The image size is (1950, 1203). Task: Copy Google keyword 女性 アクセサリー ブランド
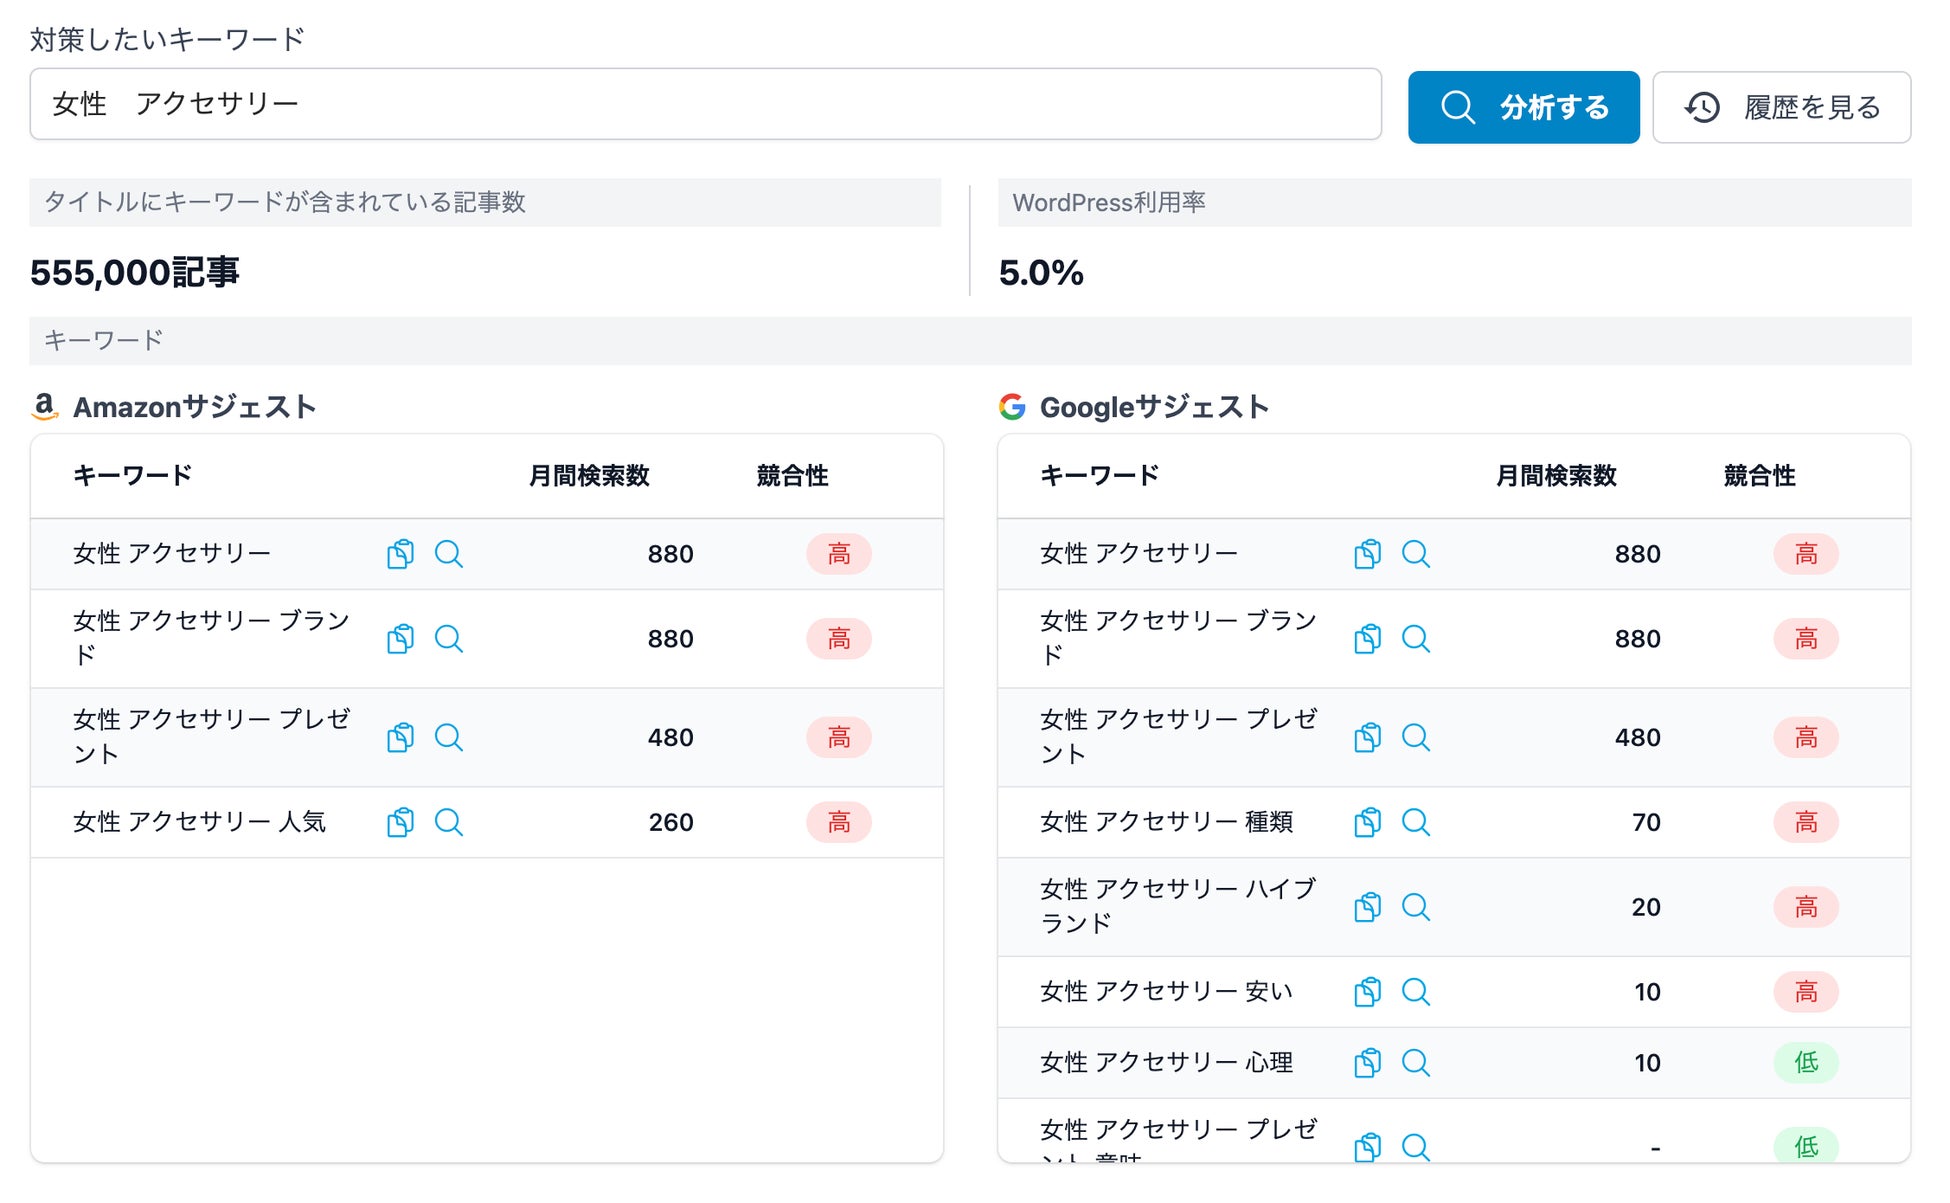coord(1367,639)
